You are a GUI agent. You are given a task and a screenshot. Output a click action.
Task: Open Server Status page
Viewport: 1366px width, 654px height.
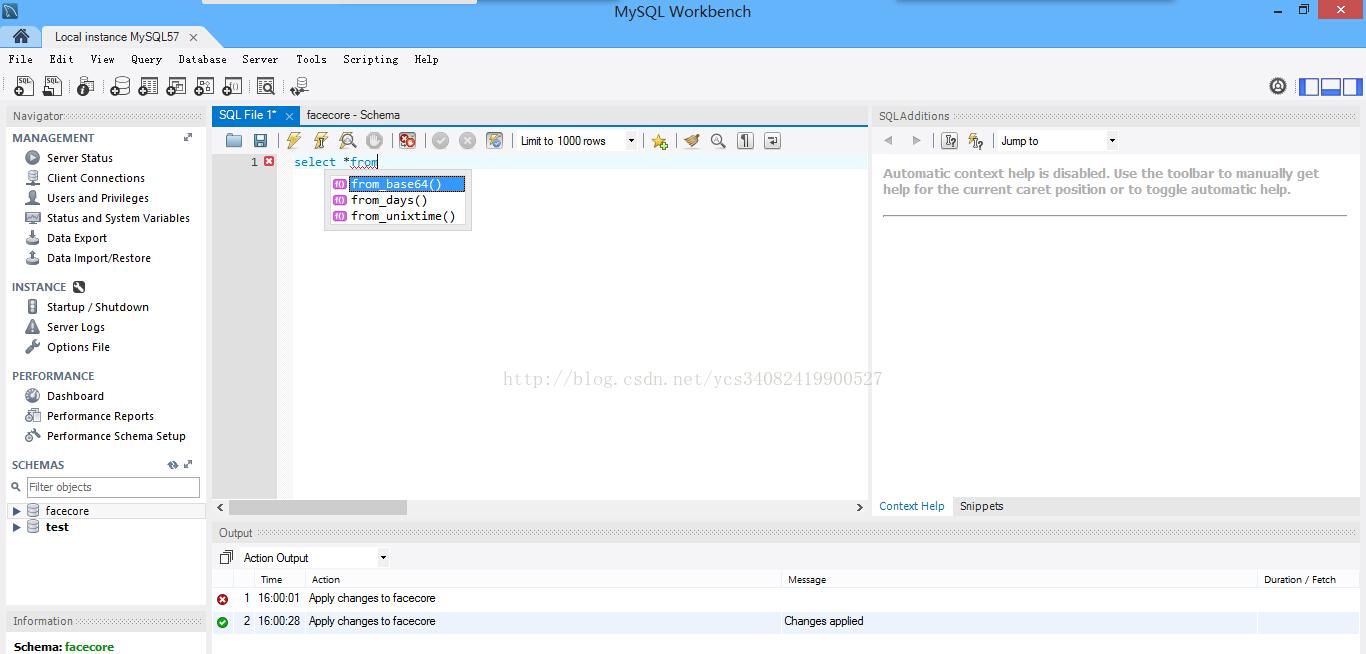pyautogui.click(x=80, y=158)
